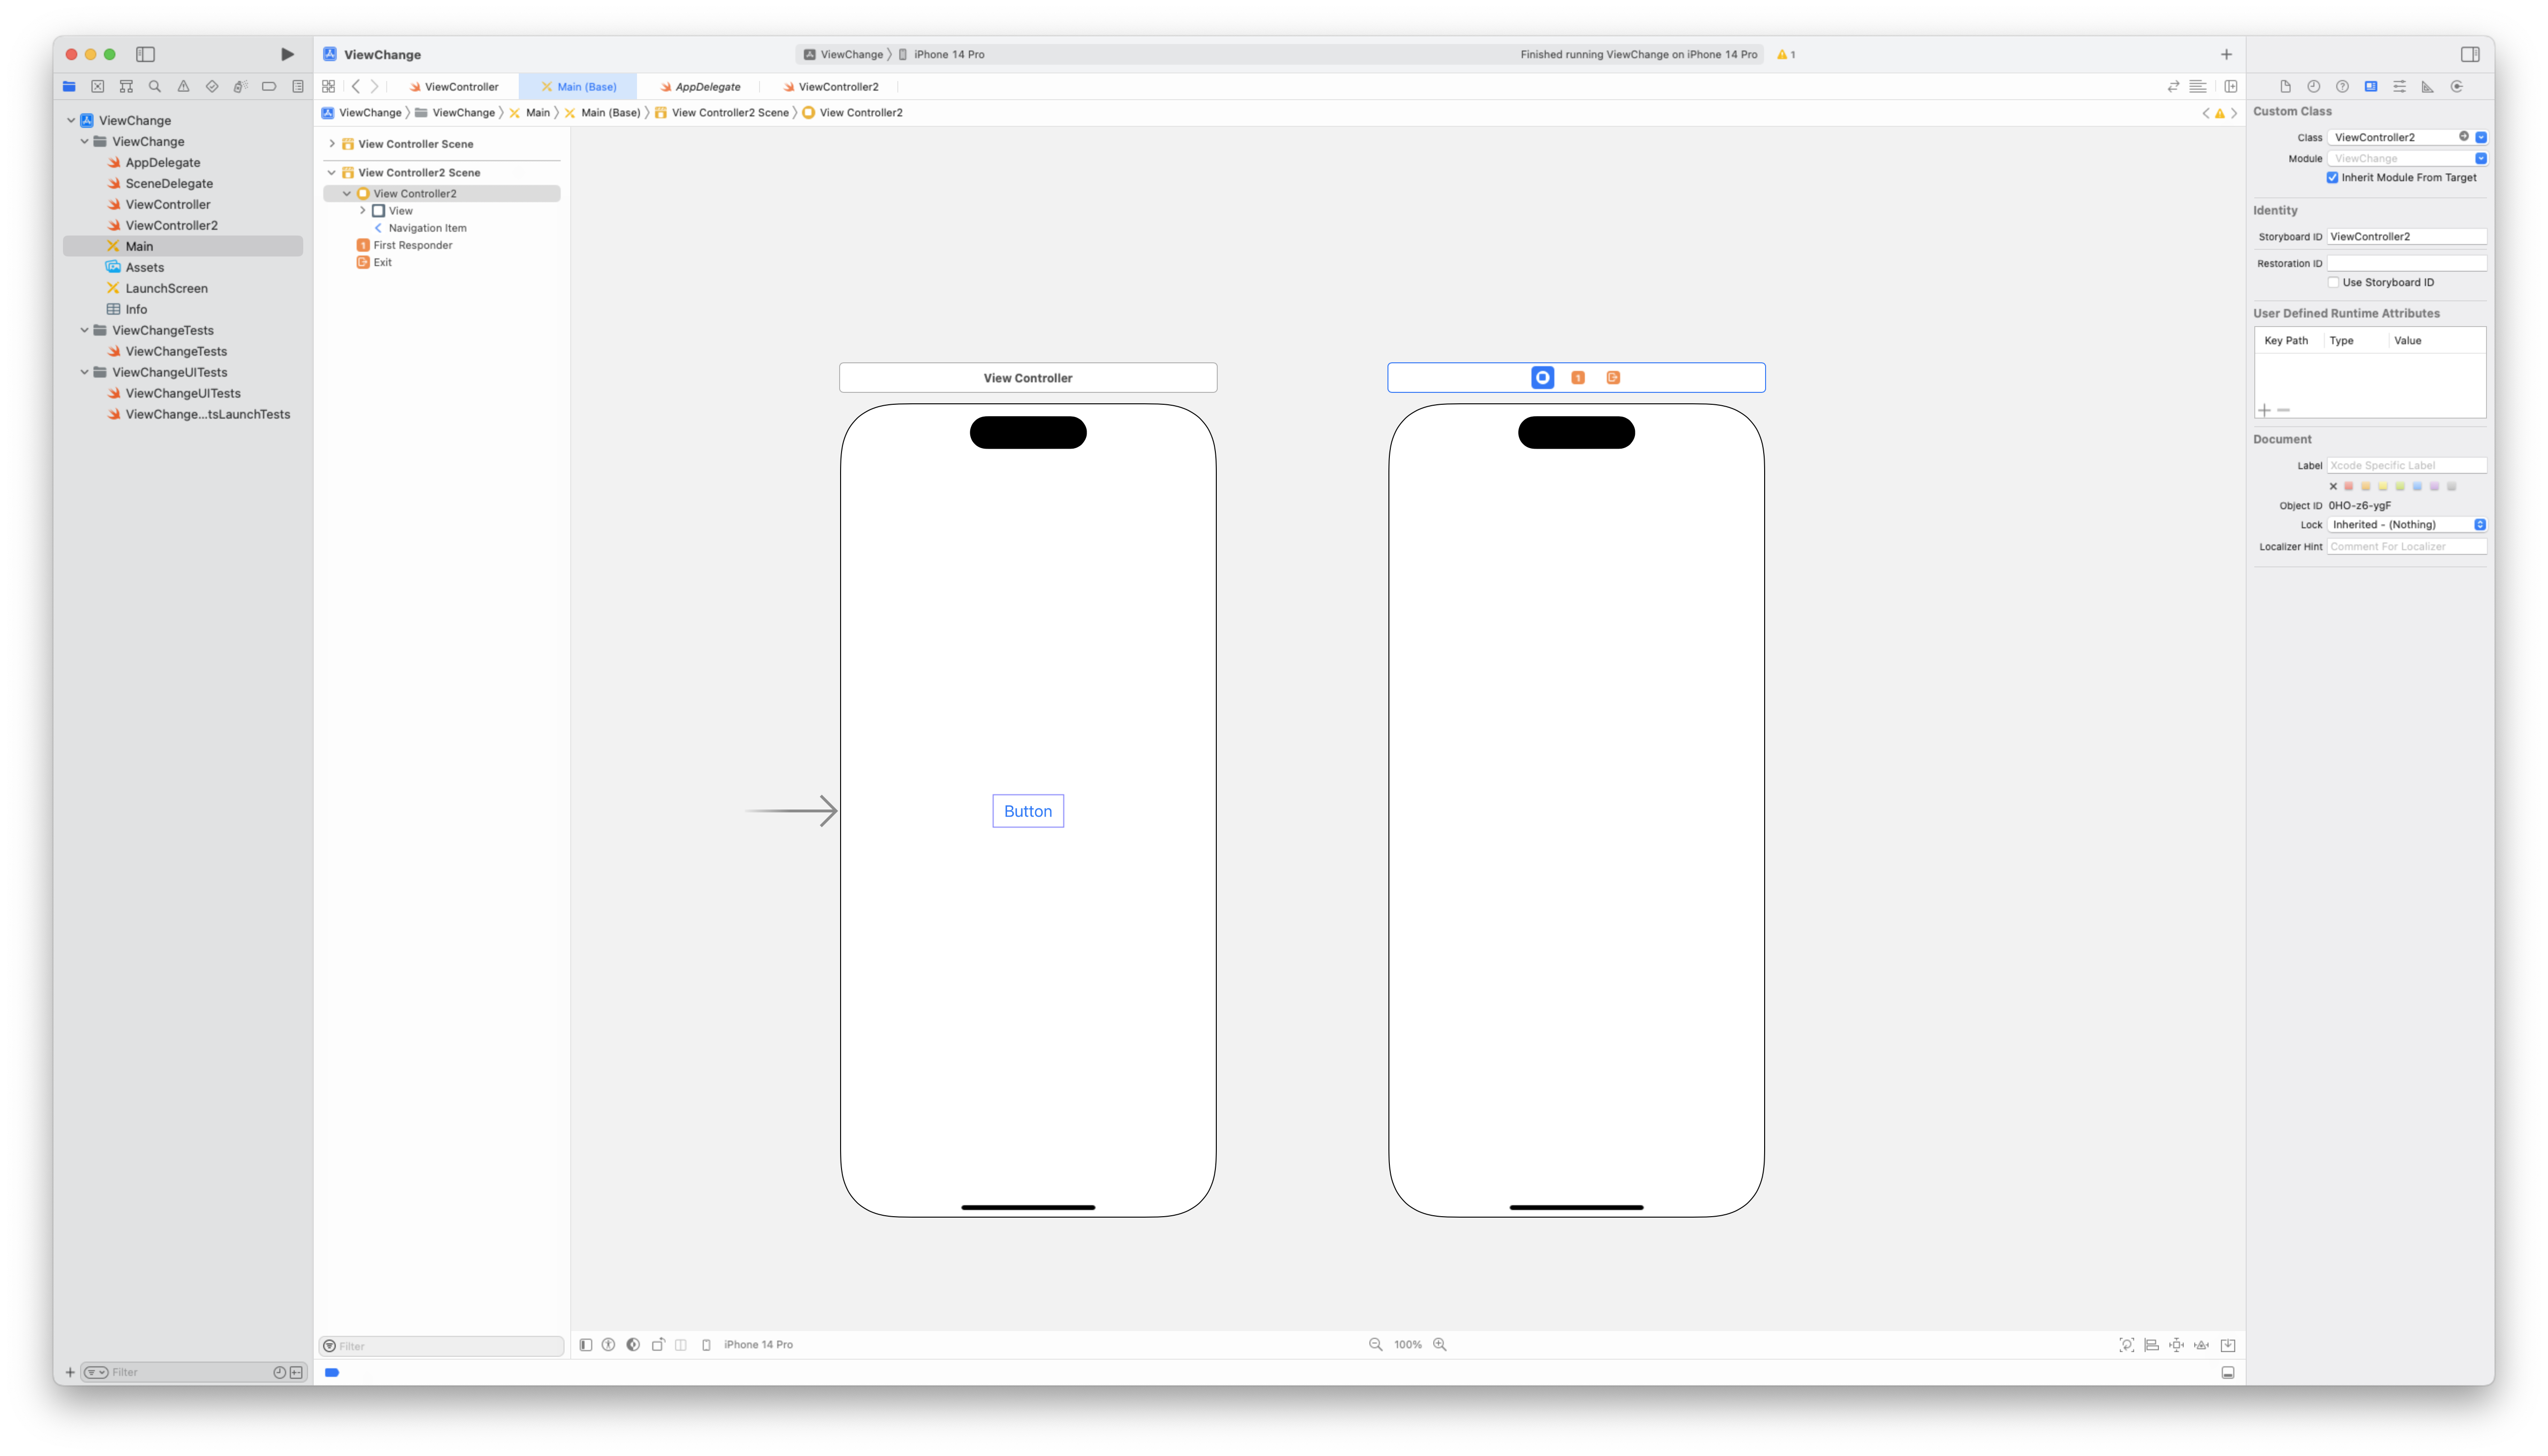Toggle accessibility settings in canvas bar
Image resolution: width=2548 pixels, height=1456 pixels.
pyautogui.click(x=608, y=1345)
